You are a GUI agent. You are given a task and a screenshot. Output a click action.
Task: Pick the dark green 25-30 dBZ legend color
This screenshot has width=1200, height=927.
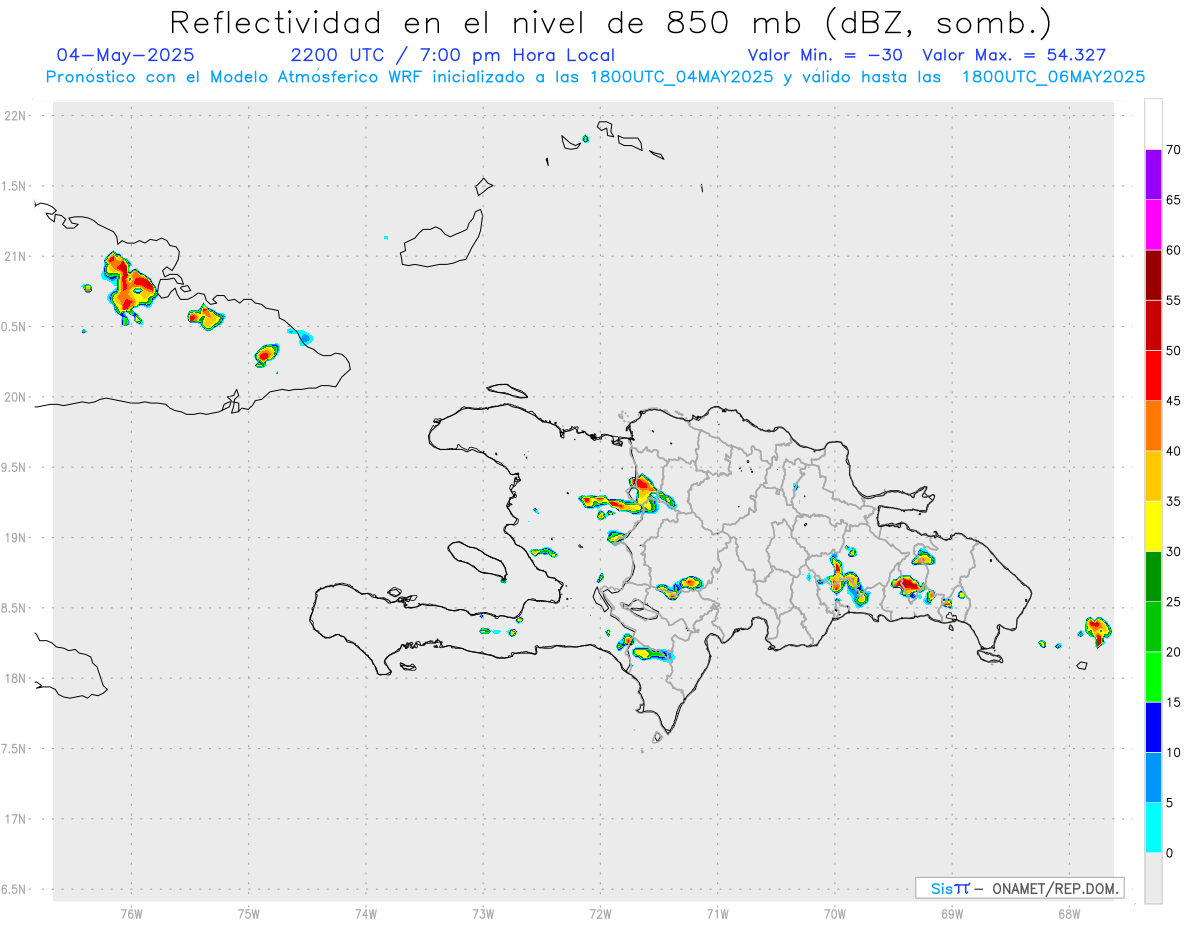(x=1153, y=577)
